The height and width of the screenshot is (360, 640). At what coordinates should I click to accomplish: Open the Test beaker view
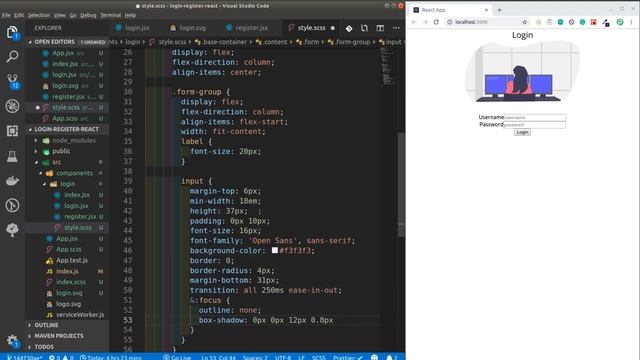[x=12, y=156]
